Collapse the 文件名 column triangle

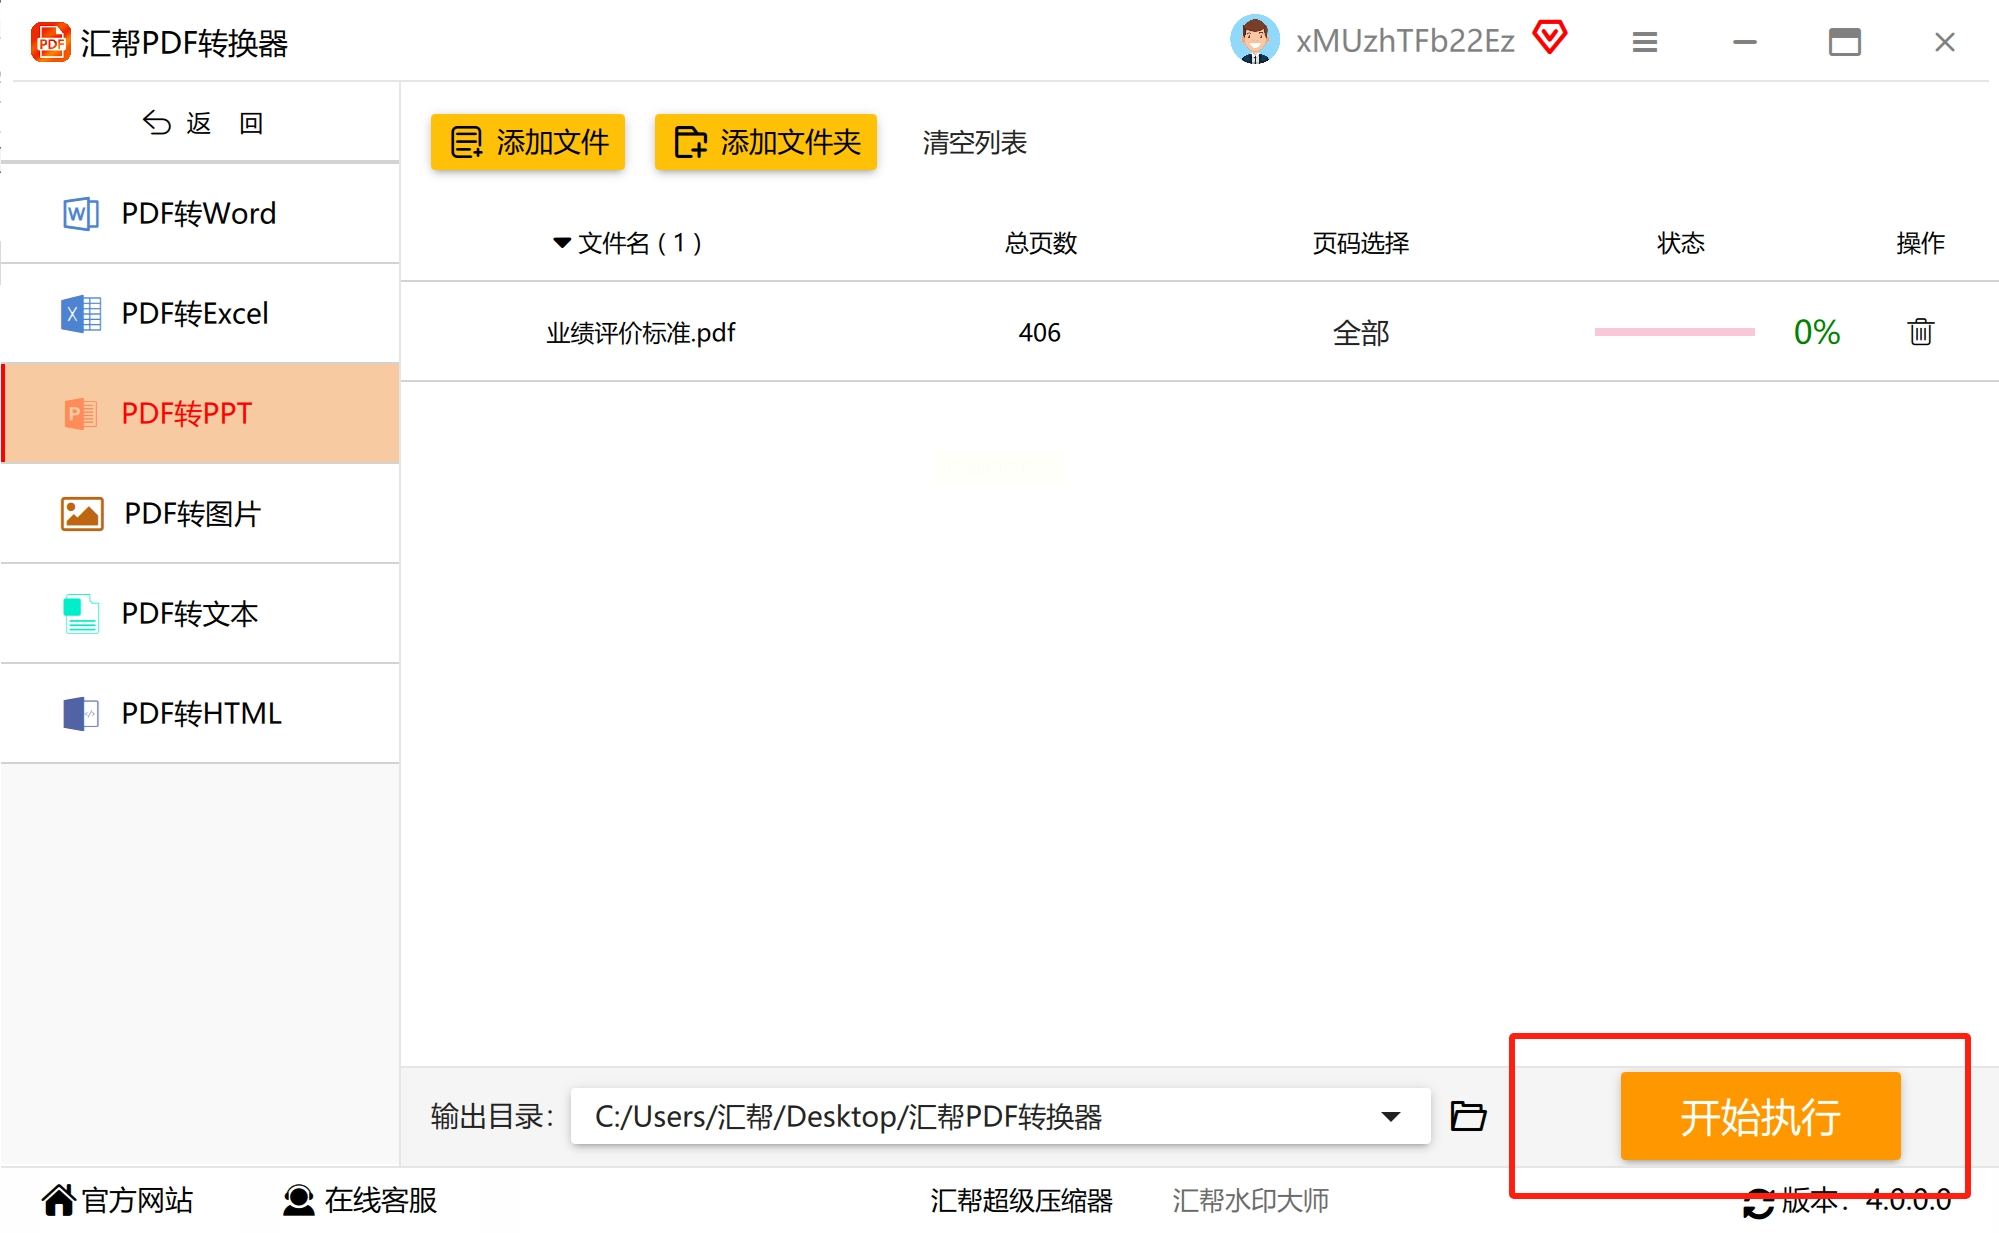pyautogui.click(x=562, y=243)
